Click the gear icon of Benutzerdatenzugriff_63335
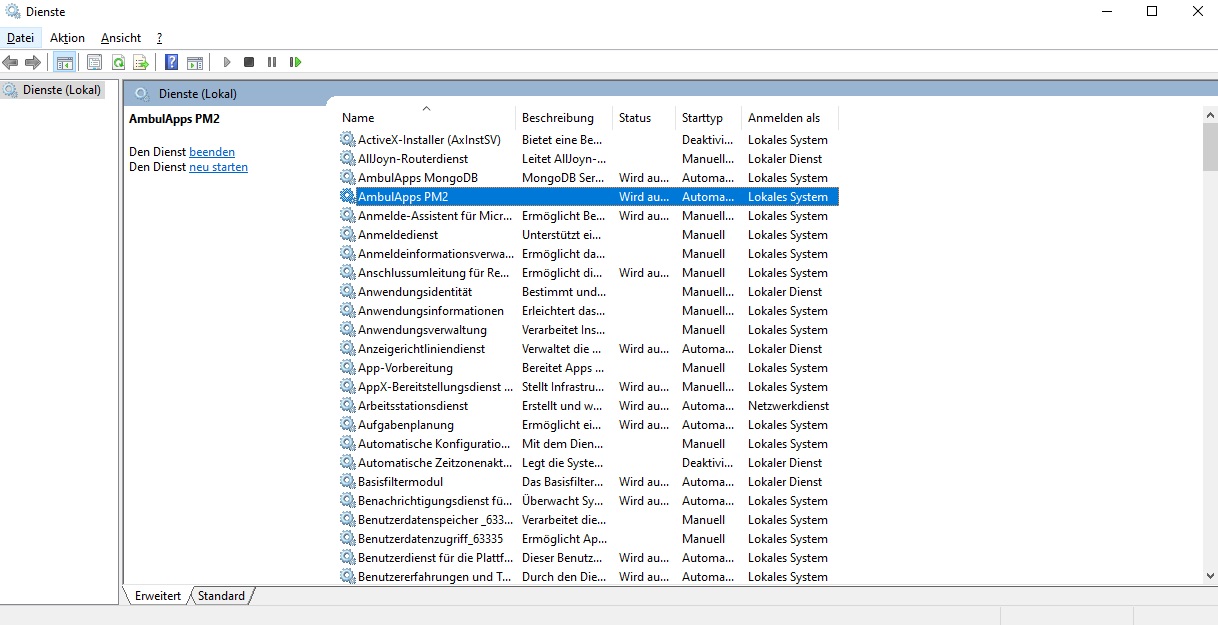Viewport: 1218px width, 625px height. [x=348, y=539]
